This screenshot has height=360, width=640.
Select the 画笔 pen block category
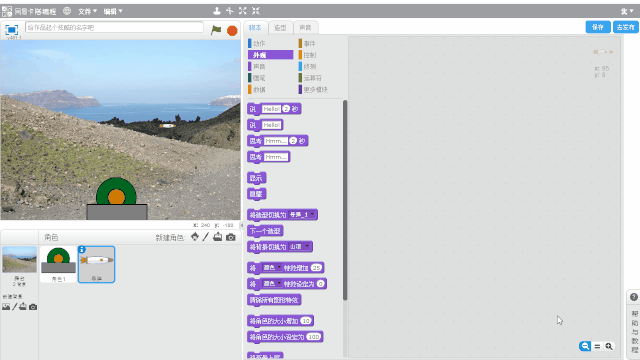point(270,78)
